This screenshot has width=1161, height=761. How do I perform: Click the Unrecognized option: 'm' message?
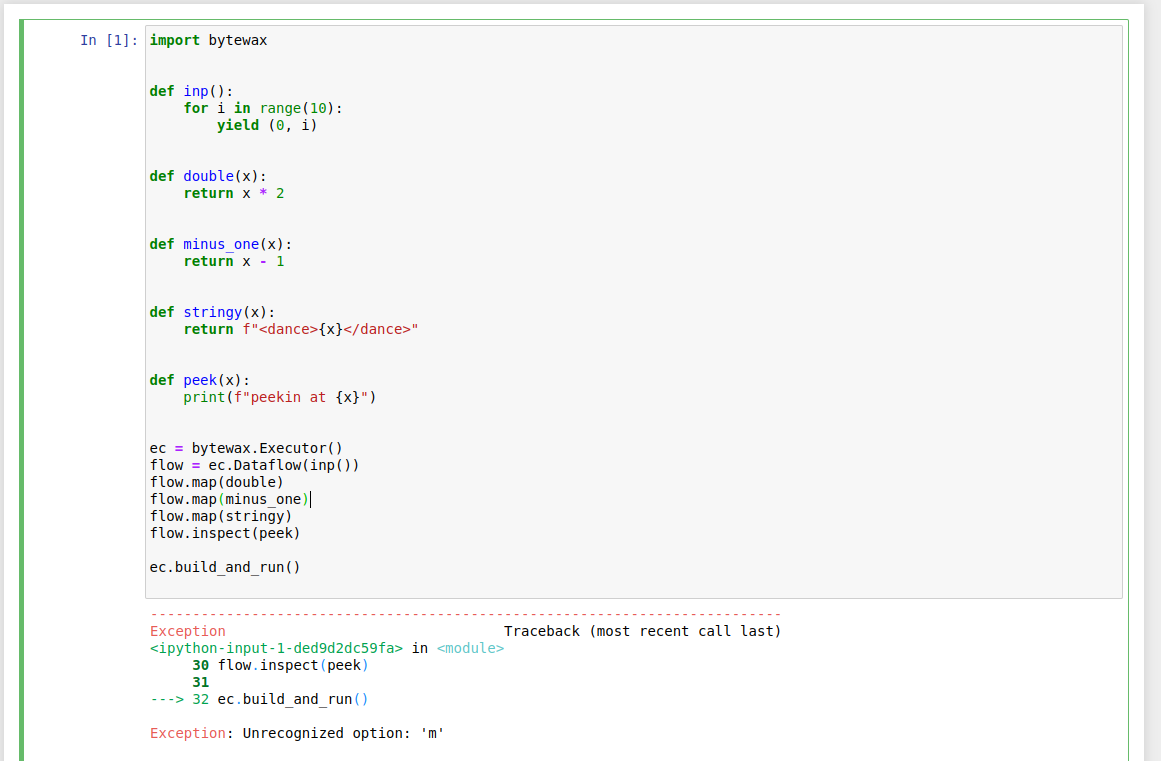(344, 734)
